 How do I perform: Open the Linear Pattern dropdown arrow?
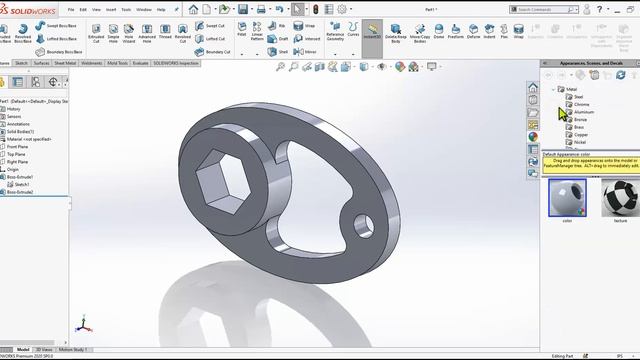[257, 54]
